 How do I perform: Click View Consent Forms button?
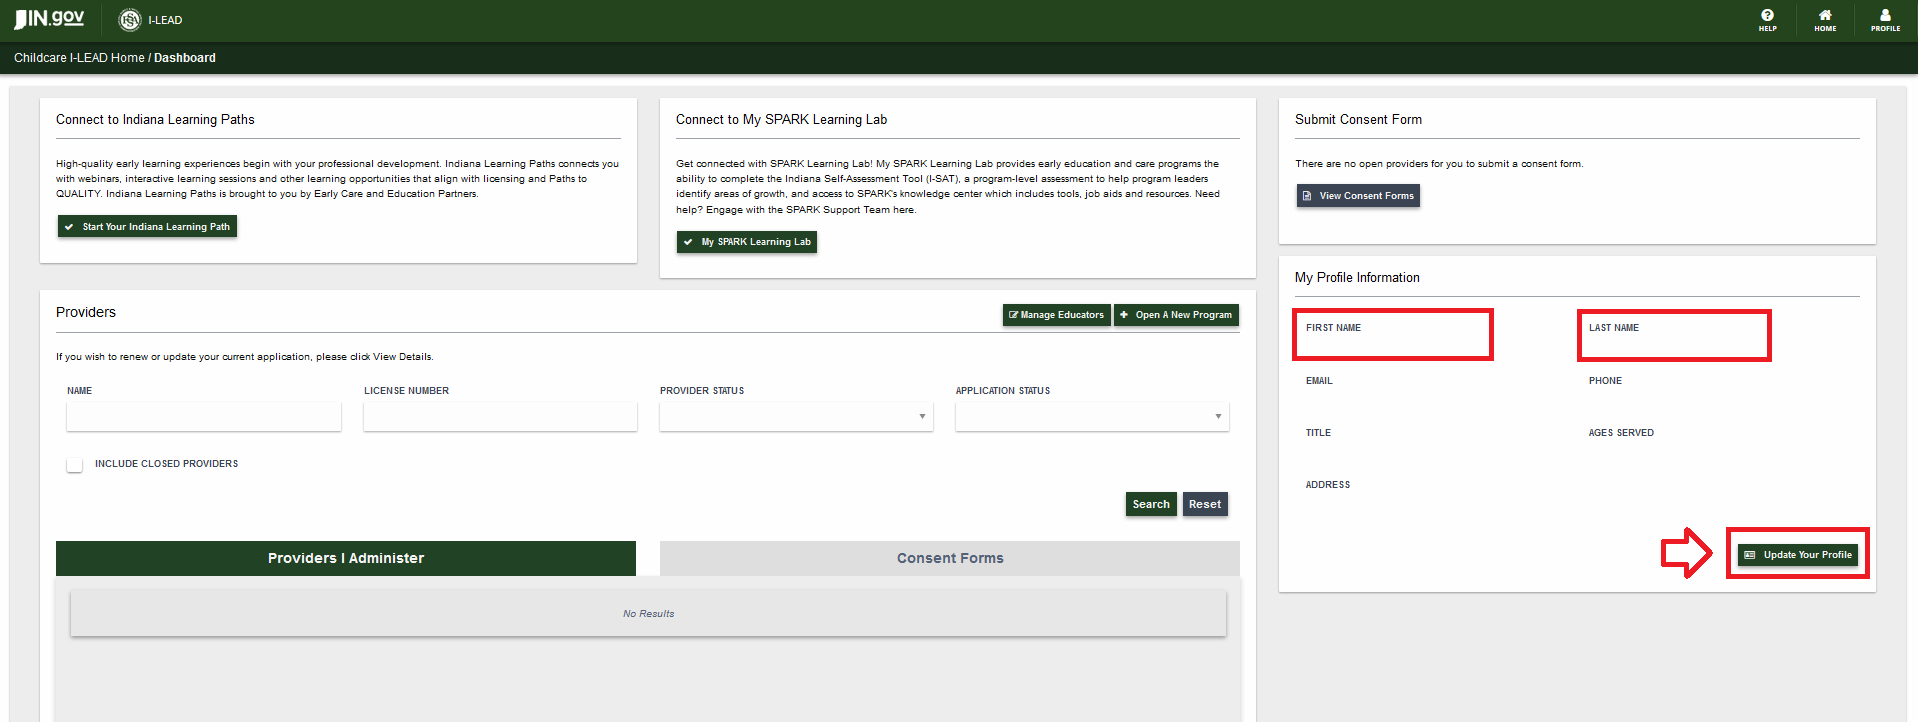[x=1358, y=196]
